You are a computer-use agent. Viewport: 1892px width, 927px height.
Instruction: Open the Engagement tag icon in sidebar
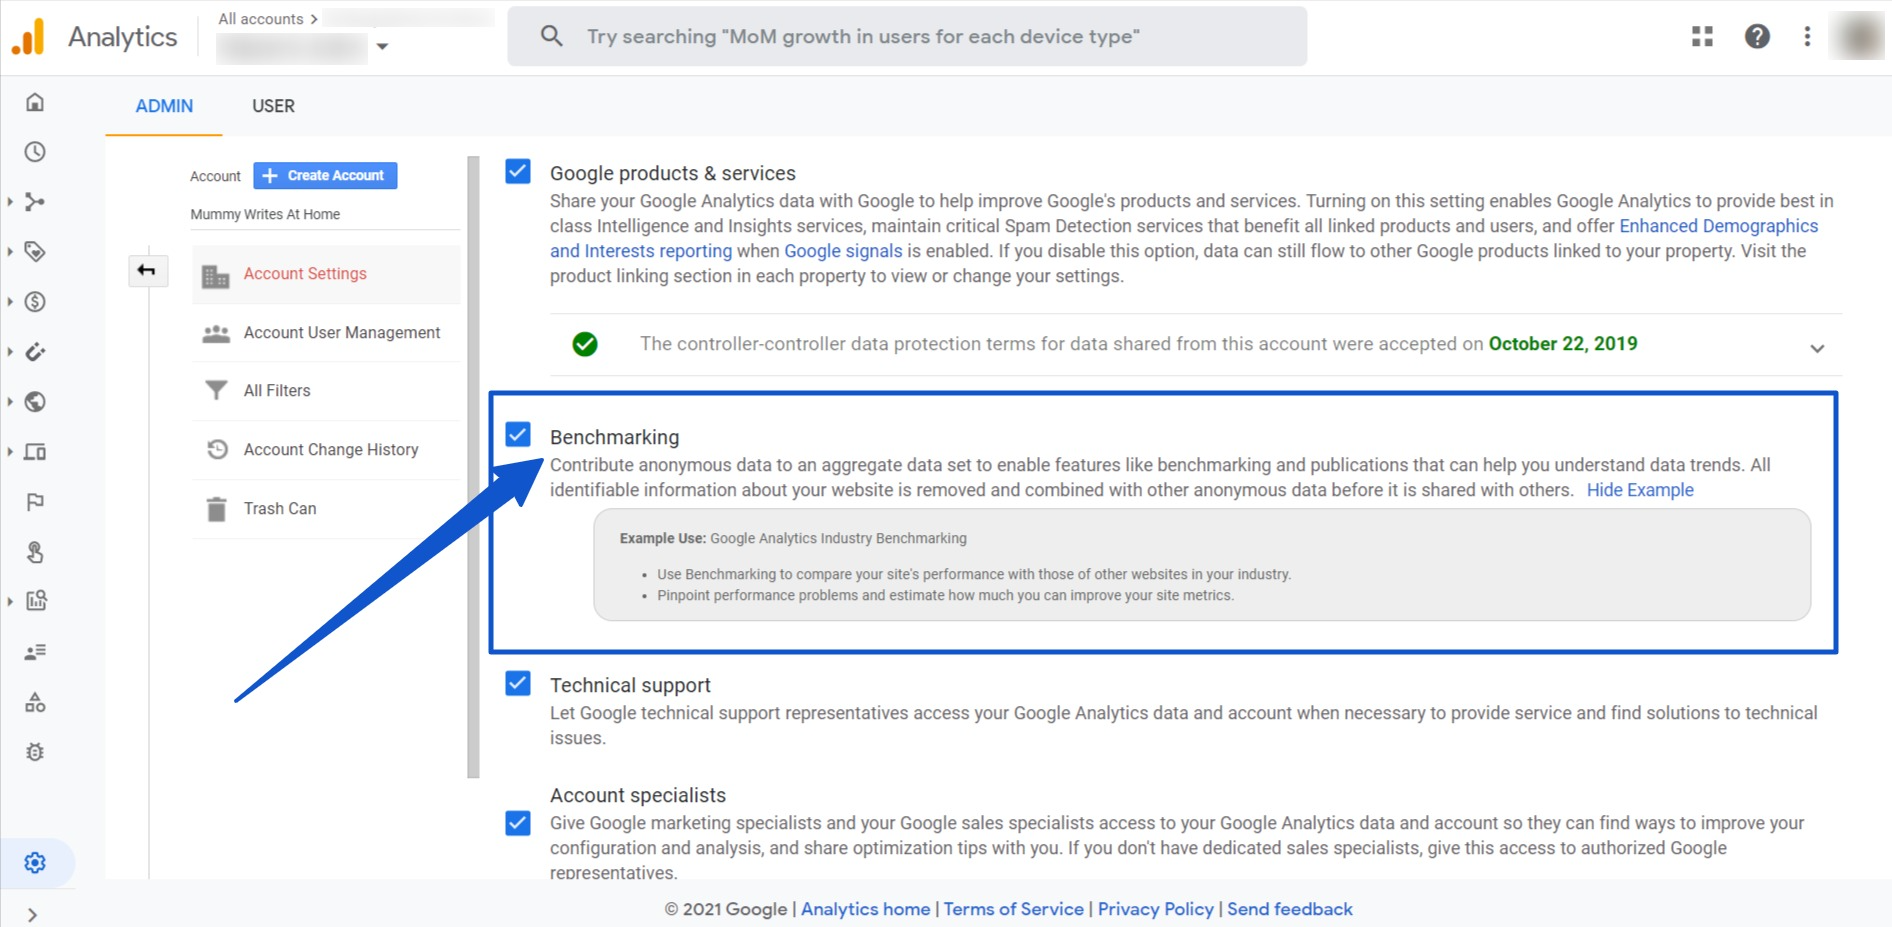[x=35, y=252]
